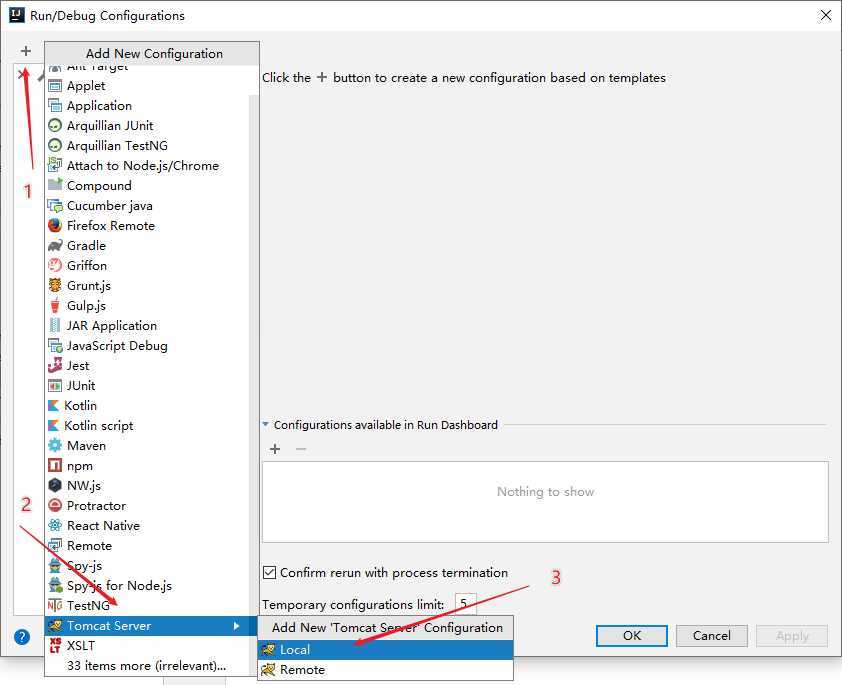Image resolution: width=842 pixels, height=685 pixels.
Task: Collapse Configurations available in Run Dashboard section
Action: [265, 425]
